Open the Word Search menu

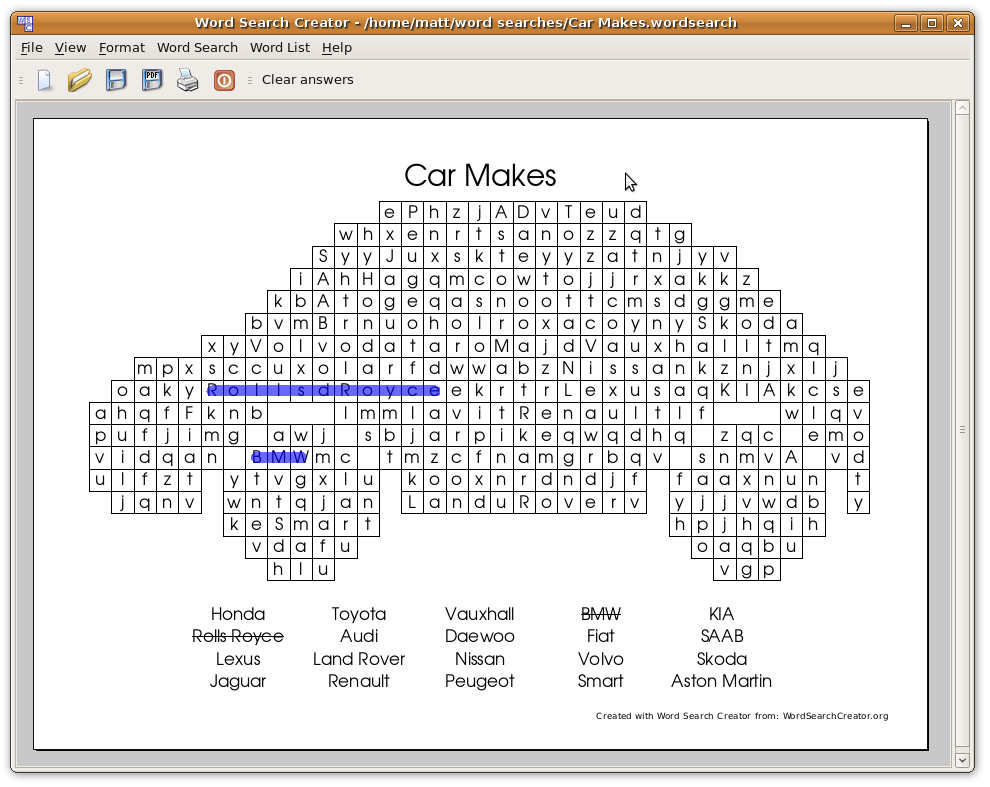(197, 47)
